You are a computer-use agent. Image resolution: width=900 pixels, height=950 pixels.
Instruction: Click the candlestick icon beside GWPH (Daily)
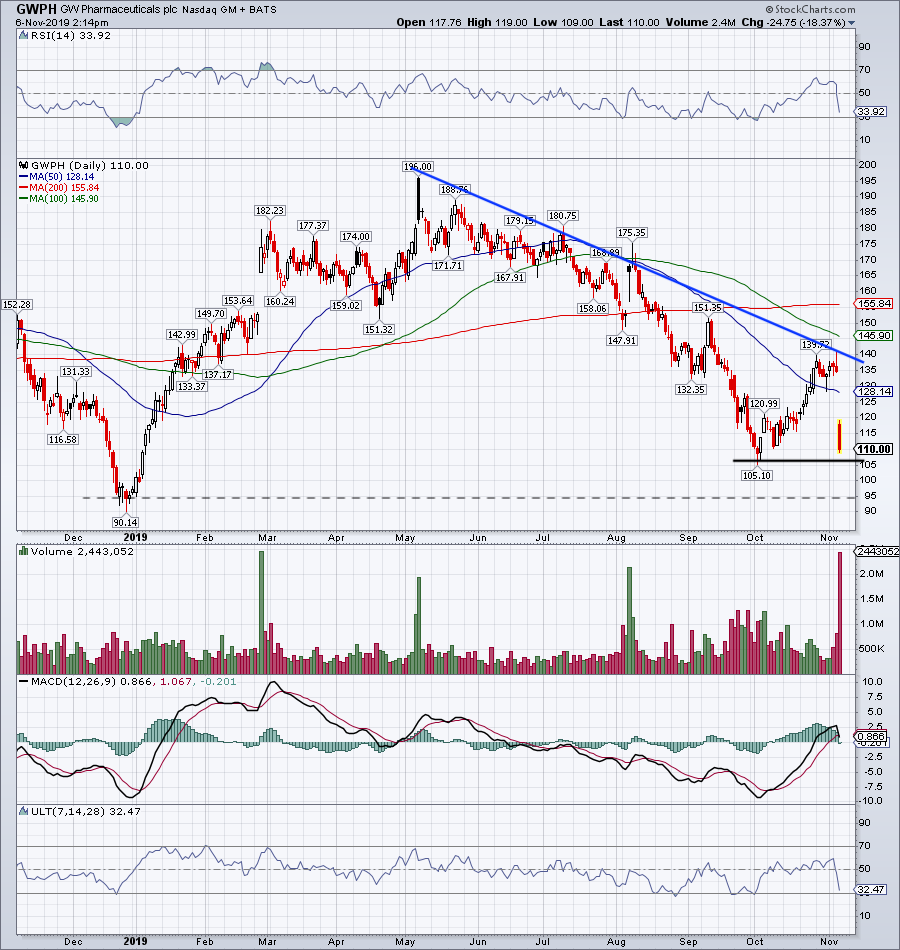(24, 165)
